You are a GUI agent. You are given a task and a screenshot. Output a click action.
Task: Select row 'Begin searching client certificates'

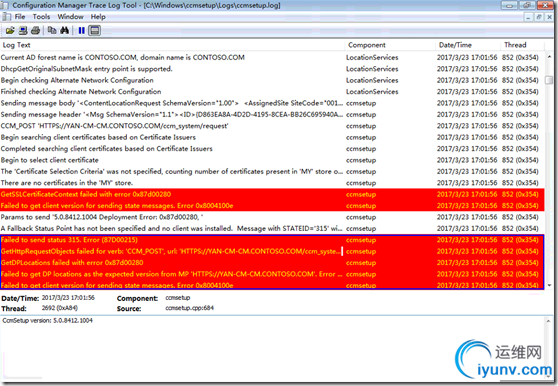coord(272,137)
